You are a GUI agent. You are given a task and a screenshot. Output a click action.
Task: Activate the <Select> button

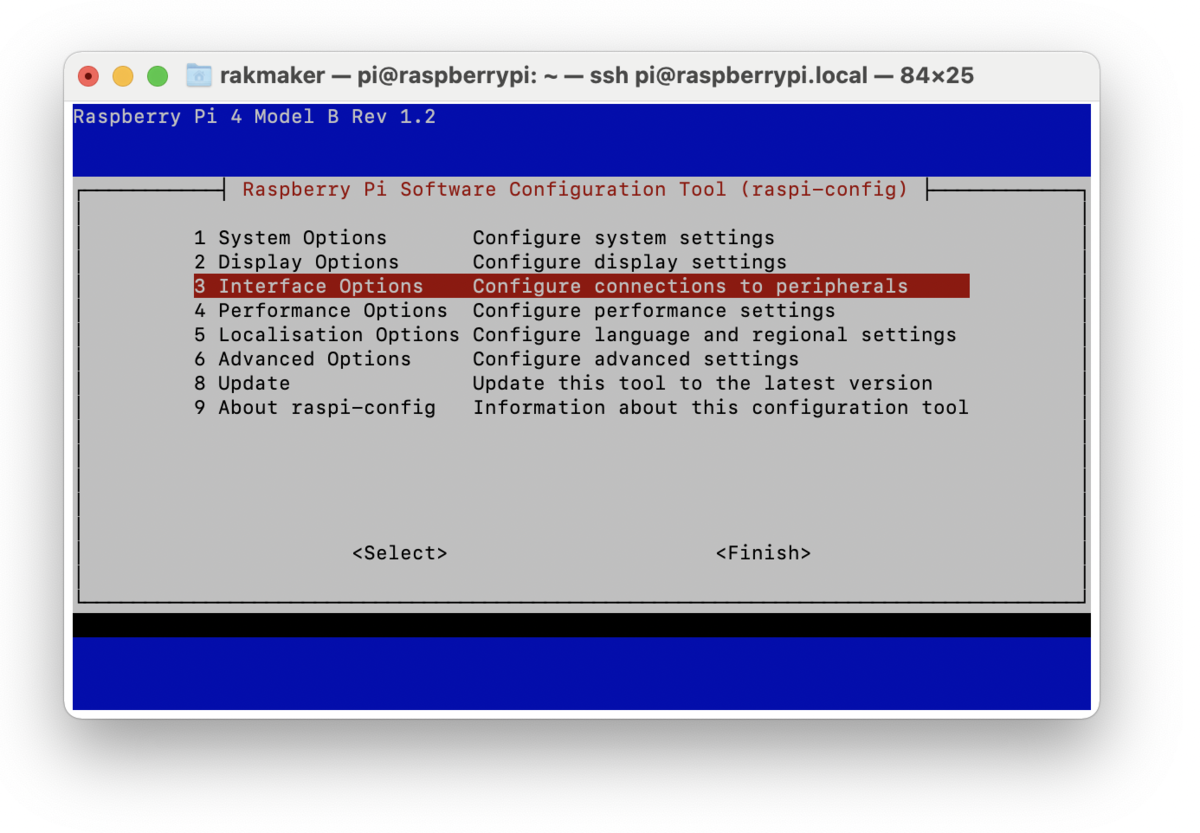[x=399, y=553]
